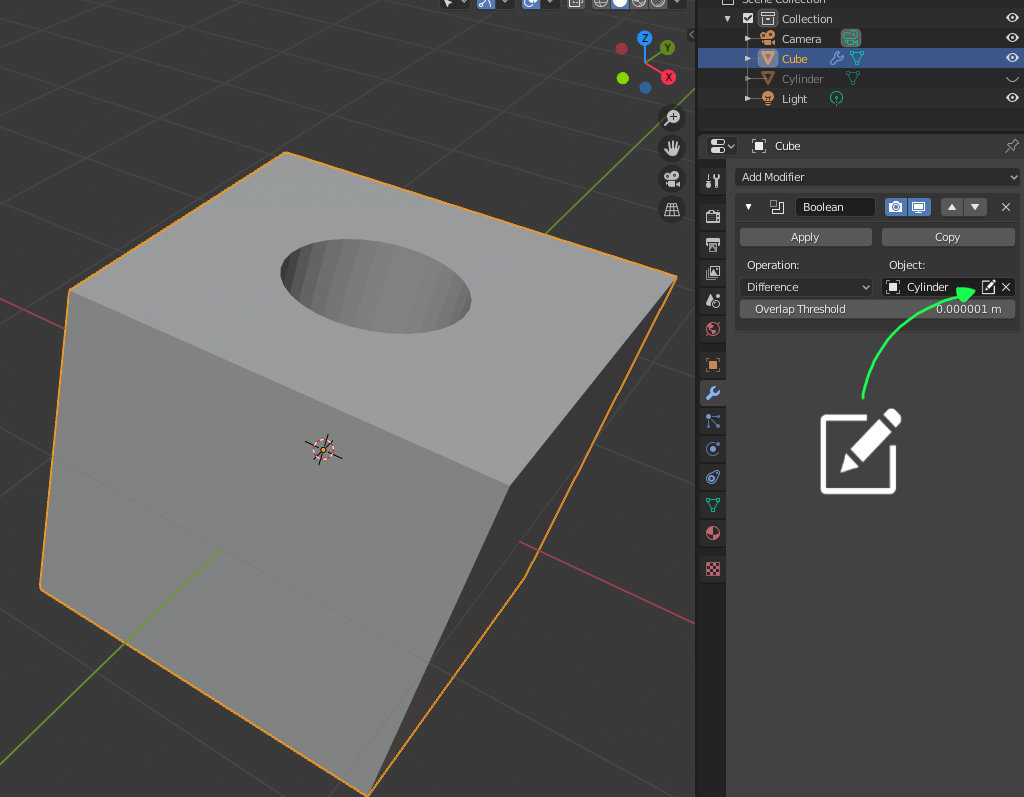Expand the Cube item in outliner
This screenshot has height=797, width=1024.
point(748,59)
